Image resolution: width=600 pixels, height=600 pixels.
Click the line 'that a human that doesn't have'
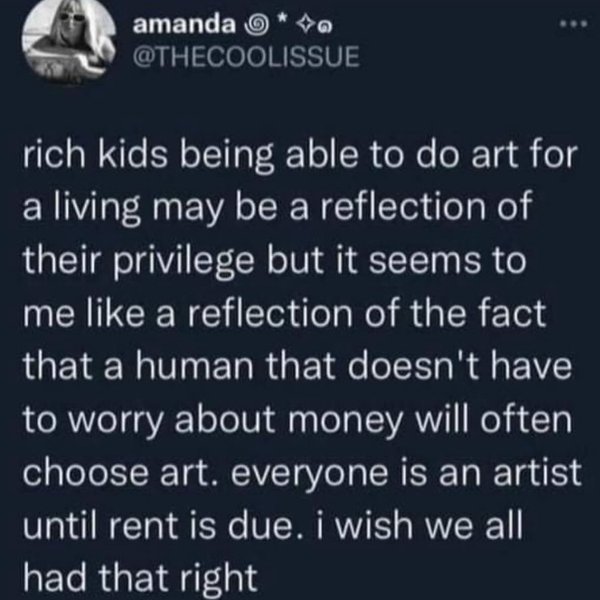pos(298,367)
